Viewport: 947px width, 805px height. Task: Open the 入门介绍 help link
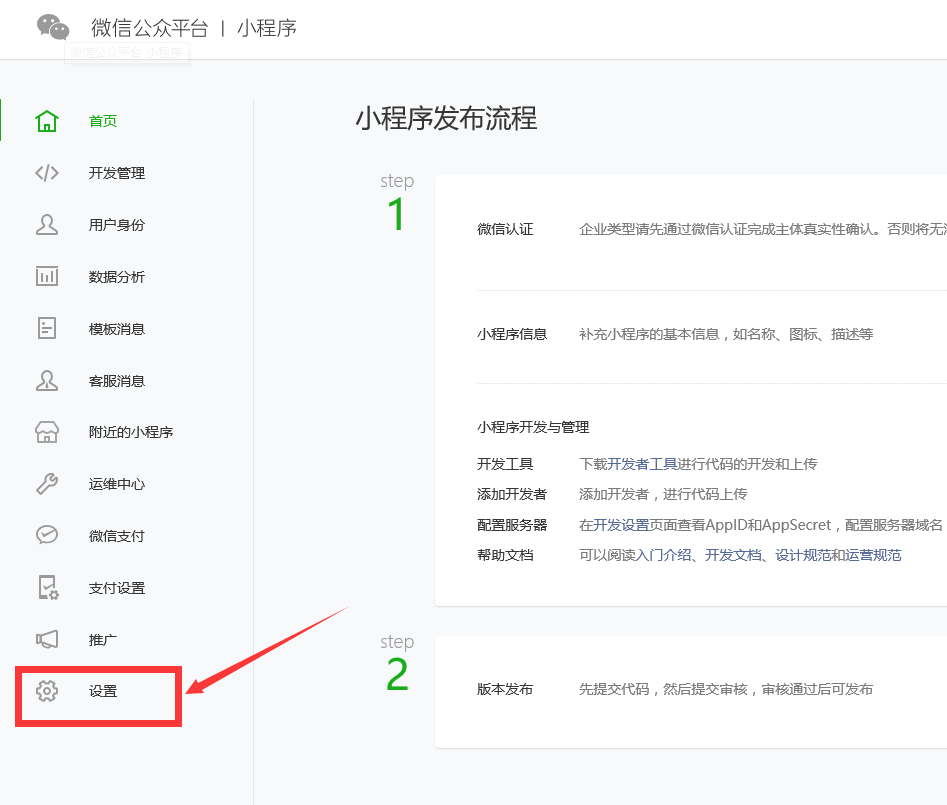[x=663, y=555]
